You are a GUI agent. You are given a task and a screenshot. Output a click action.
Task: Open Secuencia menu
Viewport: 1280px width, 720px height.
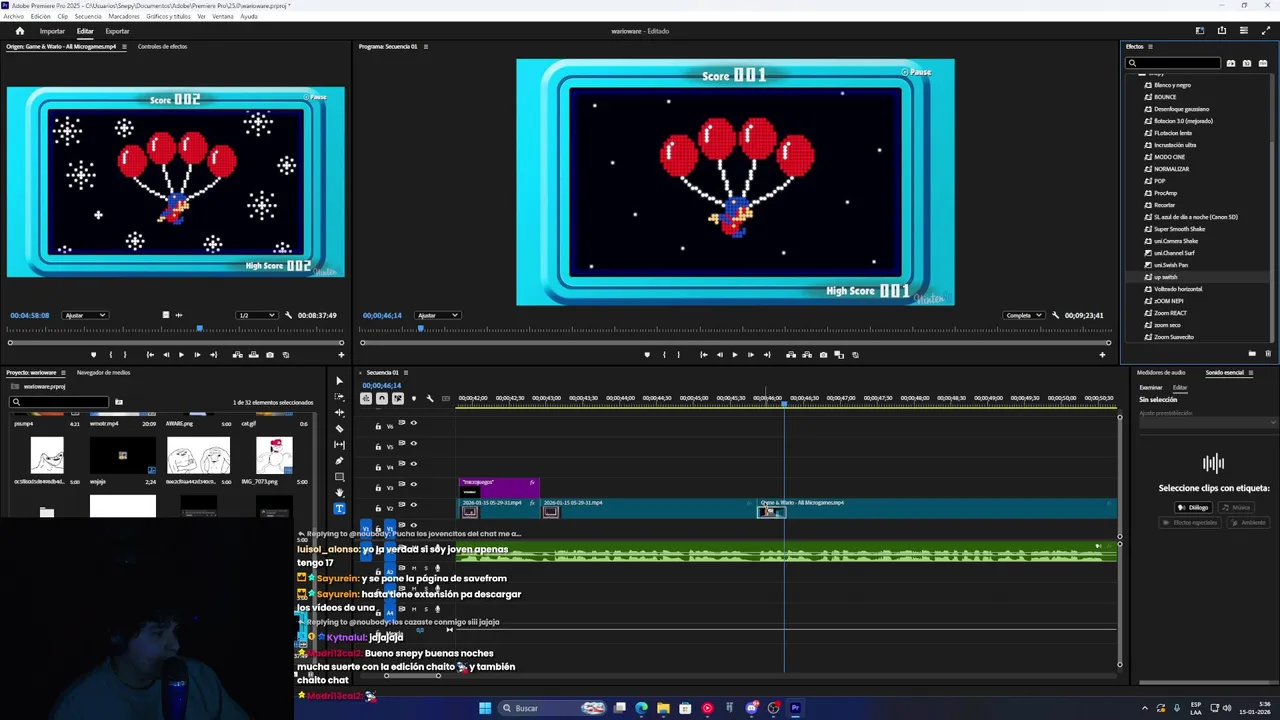coord(87,16)
